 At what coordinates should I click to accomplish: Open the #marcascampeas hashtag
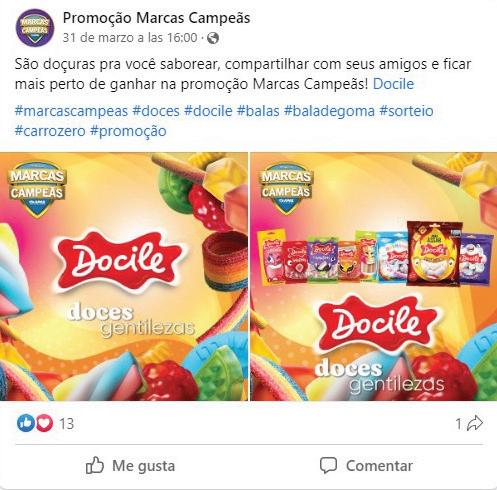pos(71,111)
